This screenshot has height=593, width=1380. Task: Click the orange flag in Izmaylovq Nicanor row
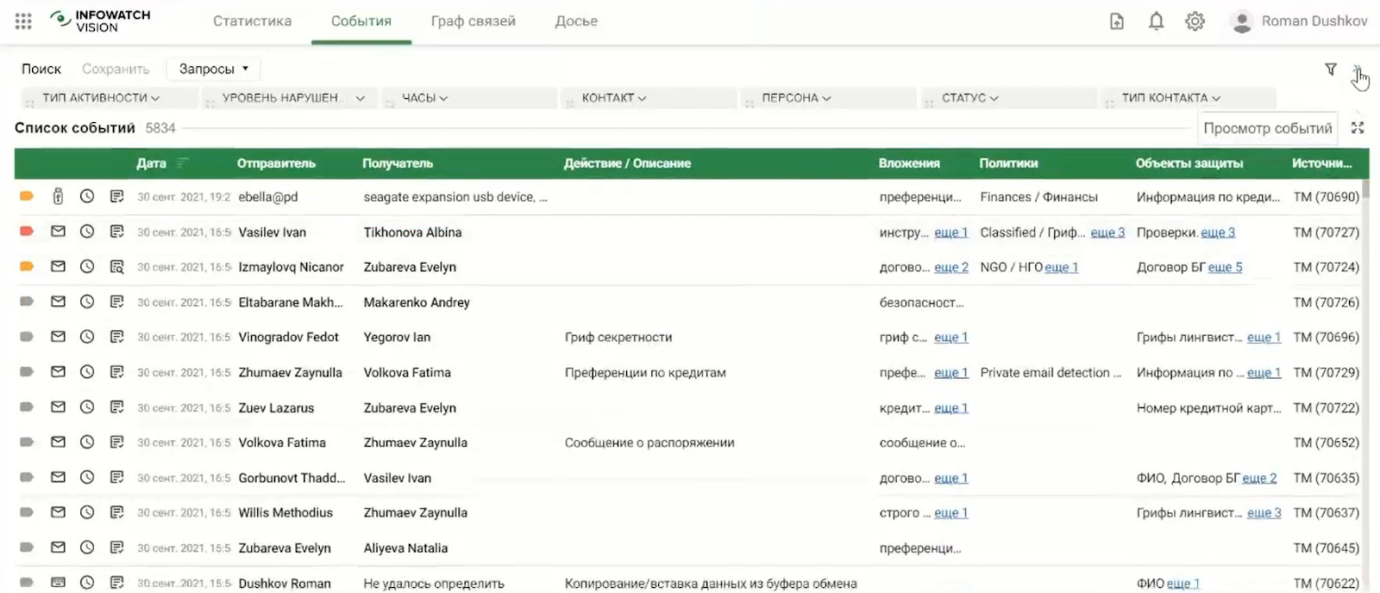[x=27, y=267]
